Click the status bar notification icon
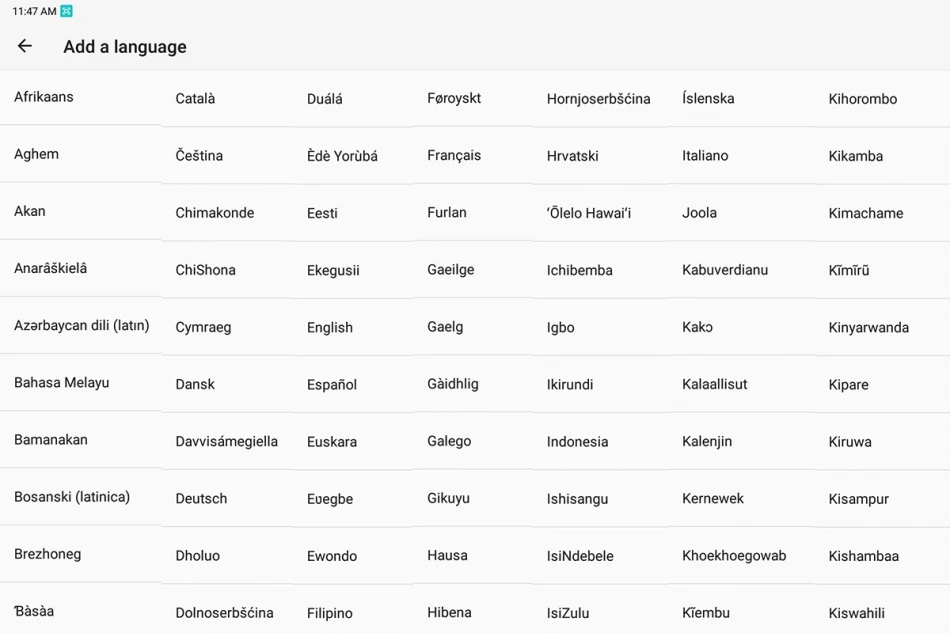Viewport: 950px width, 633px height. pyautogui.click(x=67, y=11)
